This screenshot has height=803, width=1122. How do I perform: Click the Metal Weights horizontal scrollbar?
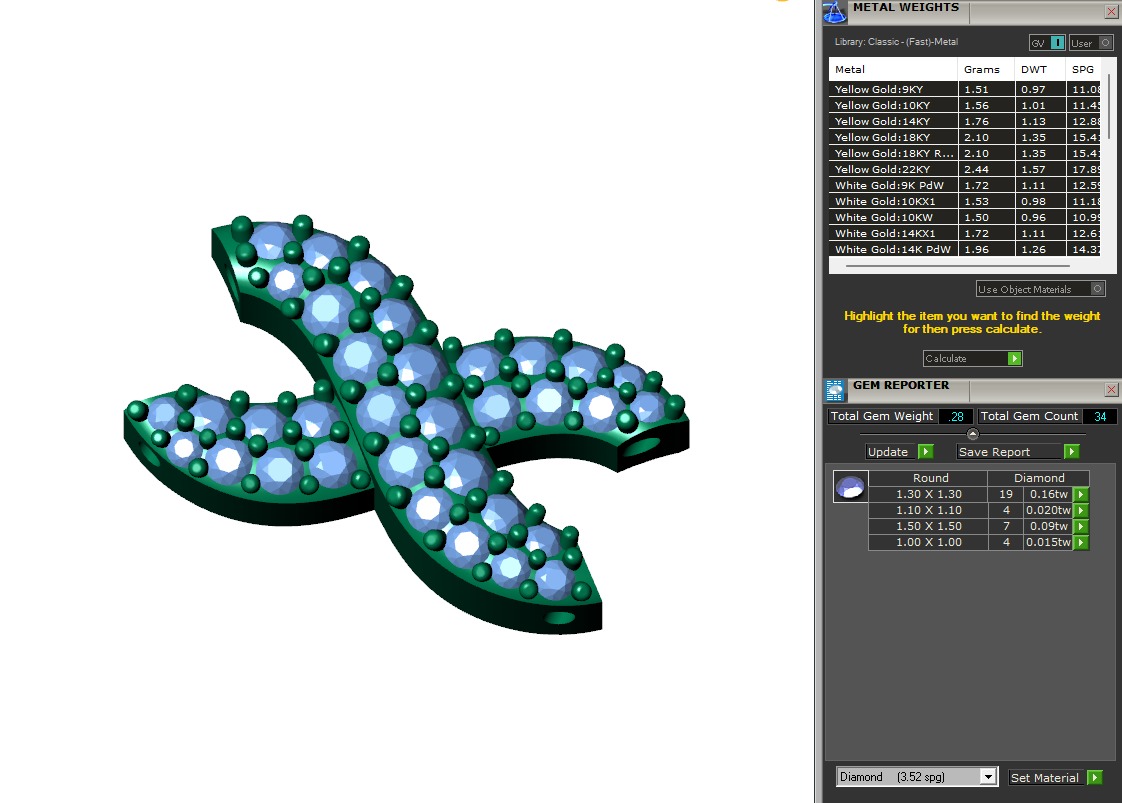tap(957, 266)
